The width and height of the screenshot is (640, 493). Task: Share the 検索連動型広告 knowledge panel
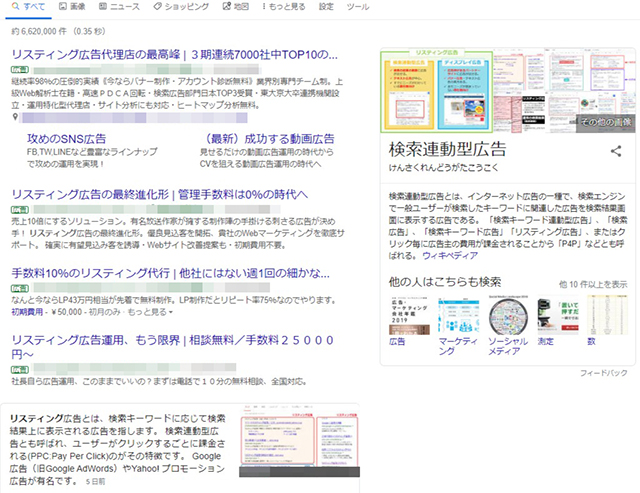pos(616,151)
